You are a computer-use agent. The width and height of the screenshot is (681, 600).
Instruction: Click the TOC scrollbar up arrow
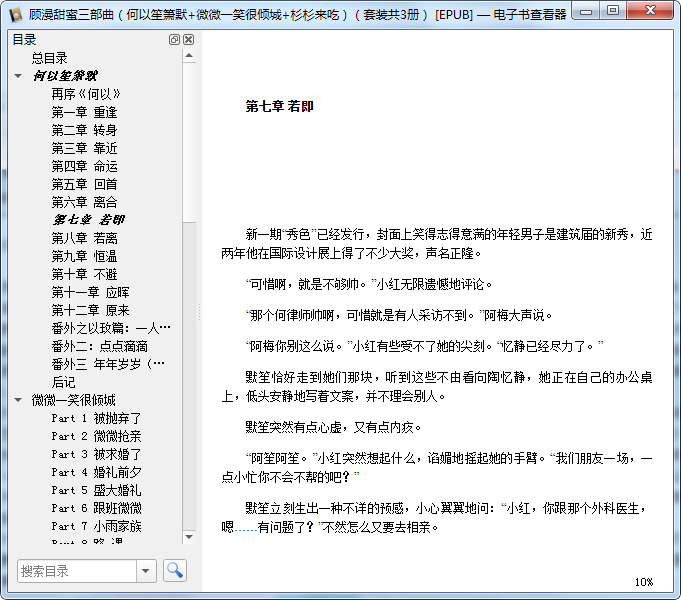click(x=189, y=56)
